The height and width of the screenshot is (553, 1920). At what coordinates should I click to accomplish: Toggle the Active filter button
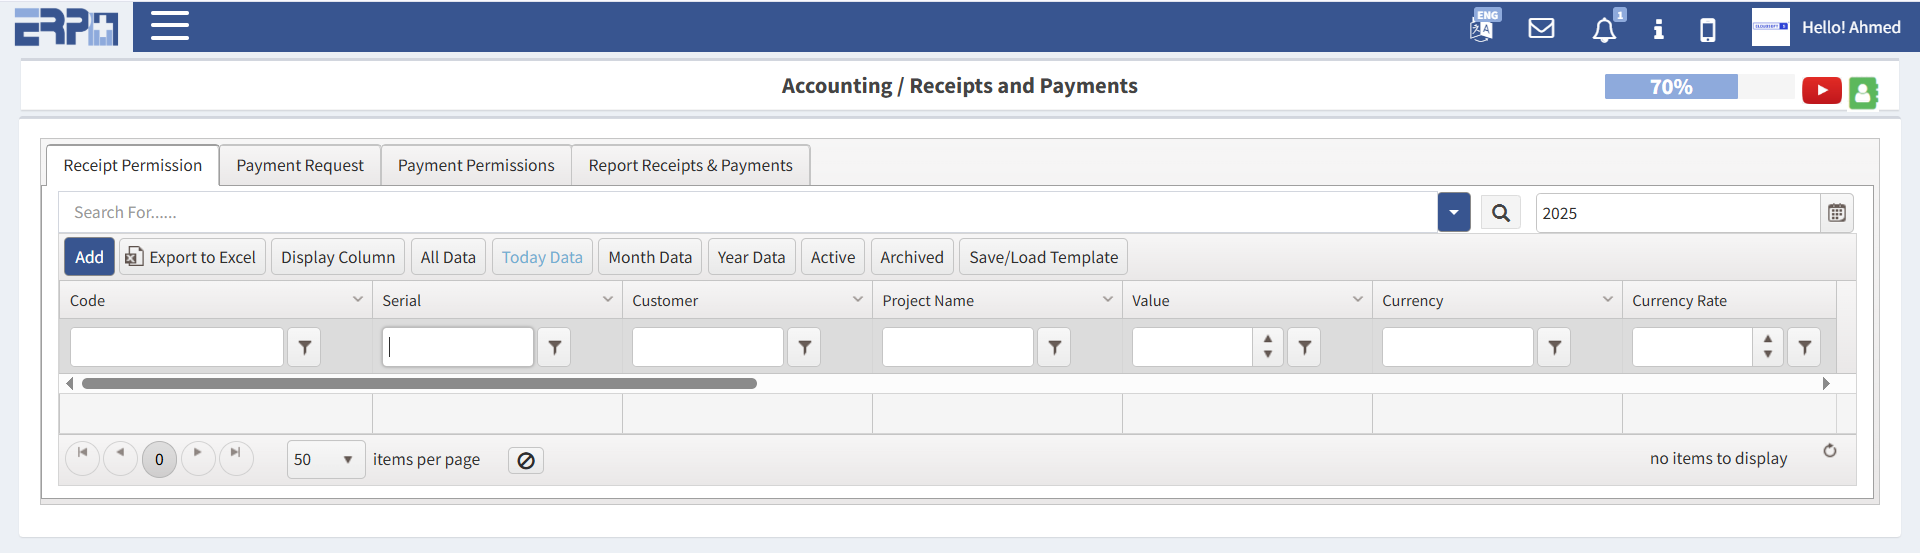(x=832, y=257)
